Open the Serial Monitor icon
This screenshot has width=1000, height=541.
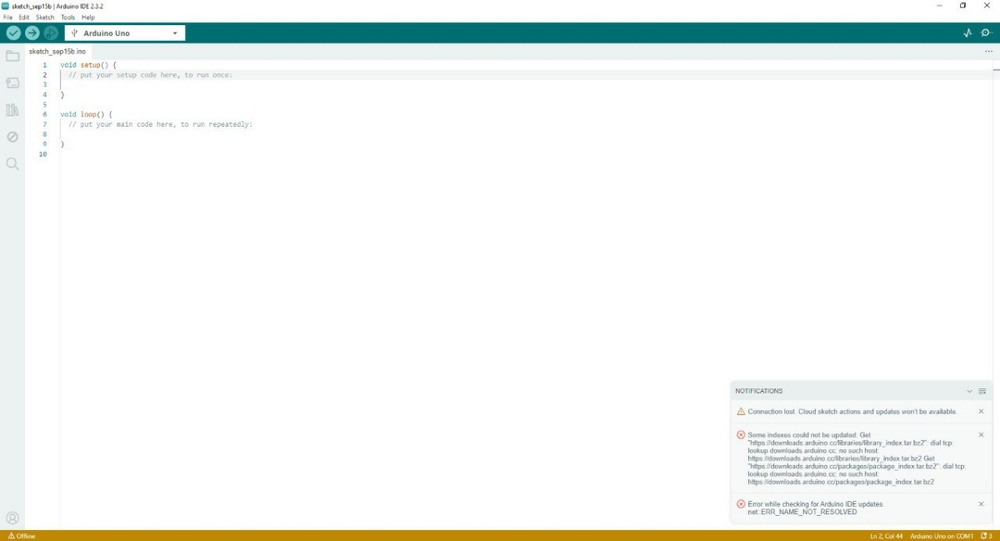pos(986,33)
